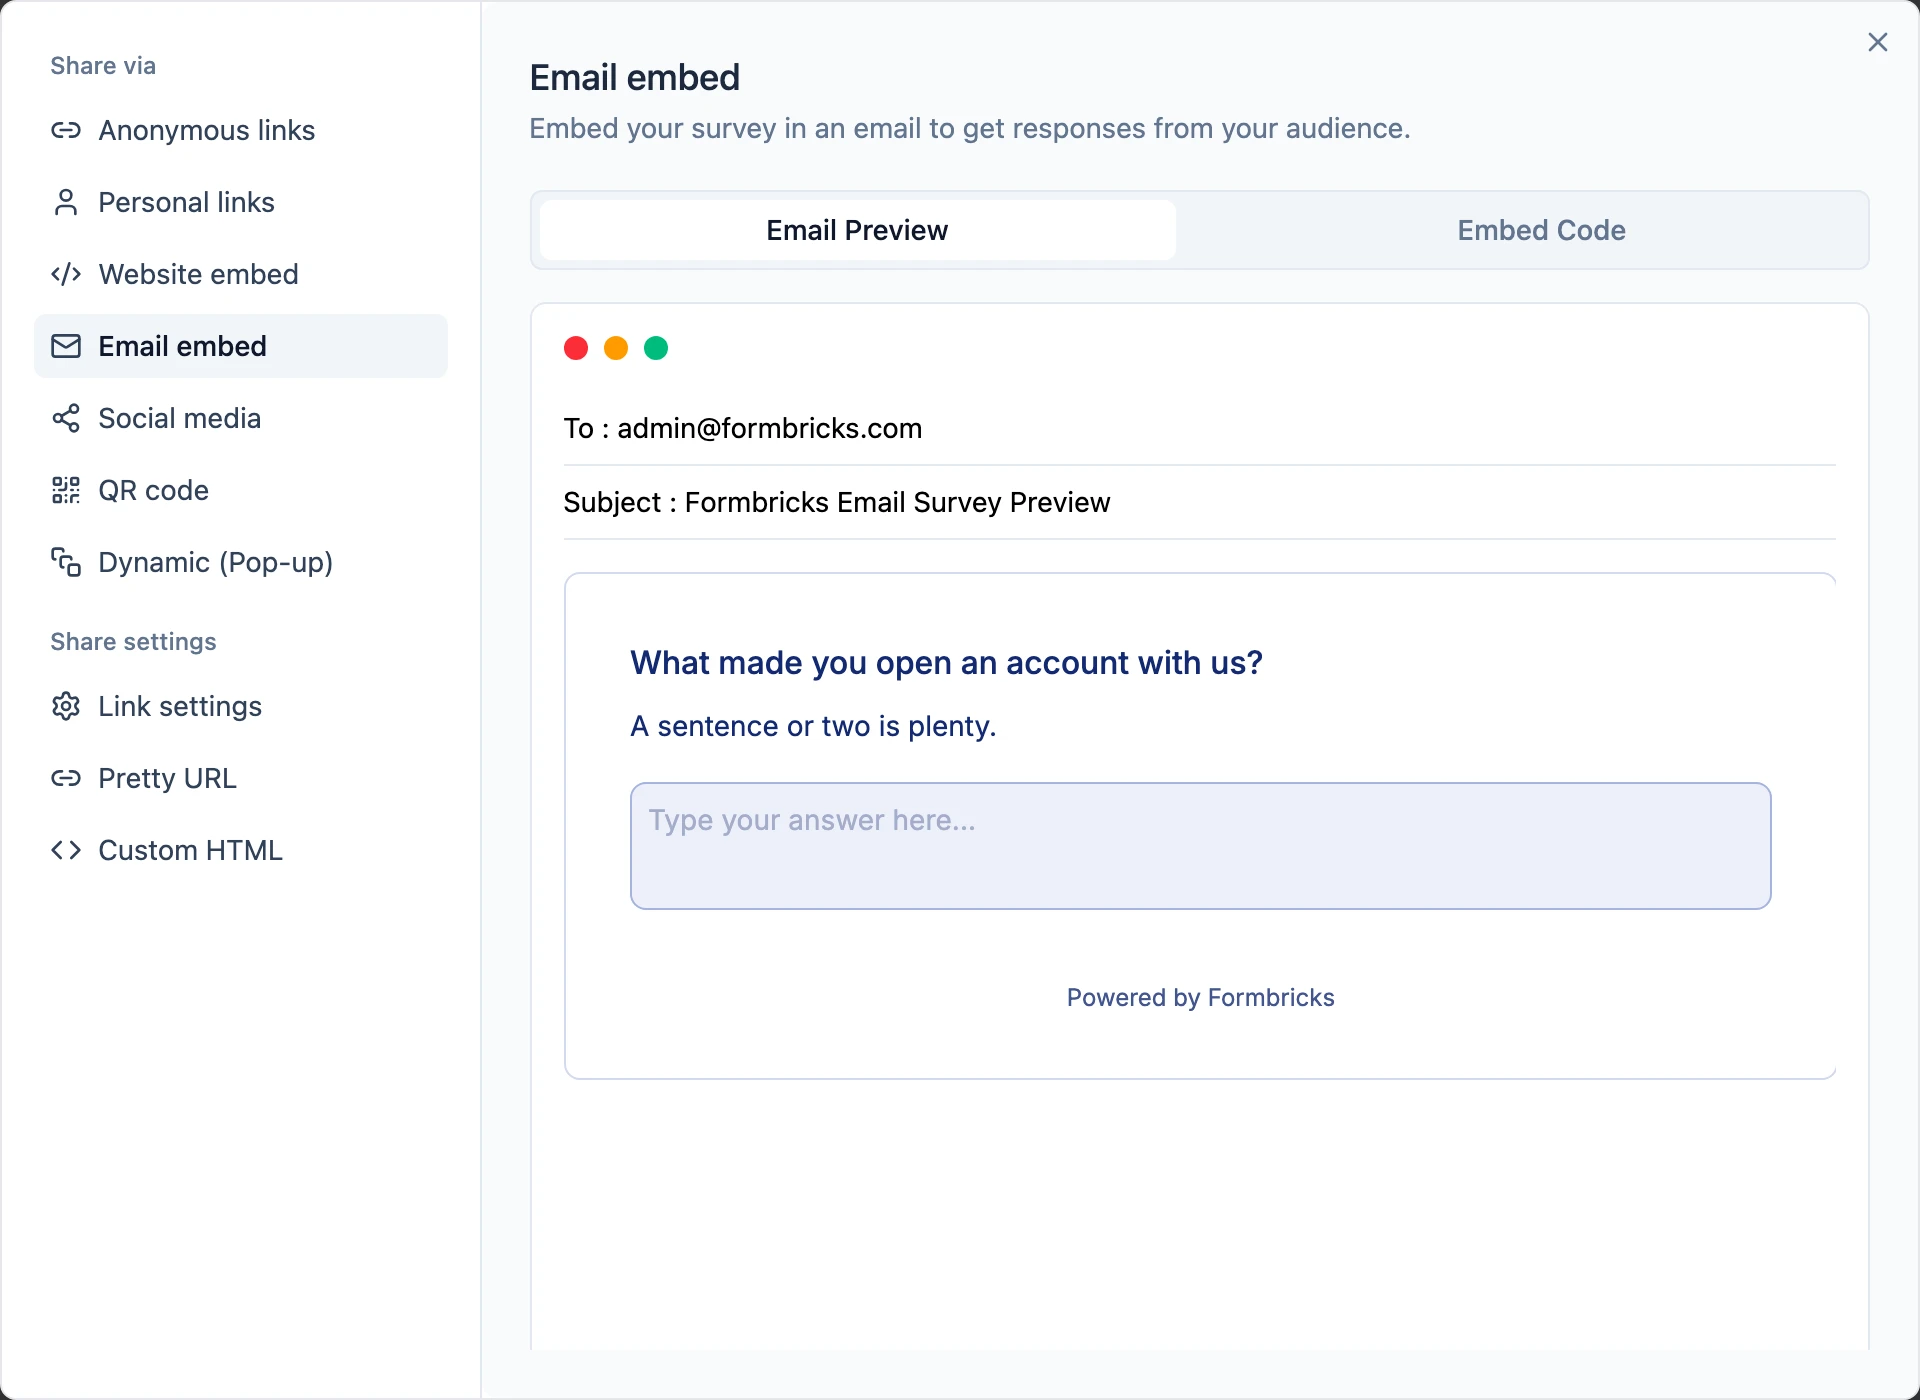Viewport: 1920px width, 1400px height.
Task: Open Custom HTML settings
Action: point(241,850)
